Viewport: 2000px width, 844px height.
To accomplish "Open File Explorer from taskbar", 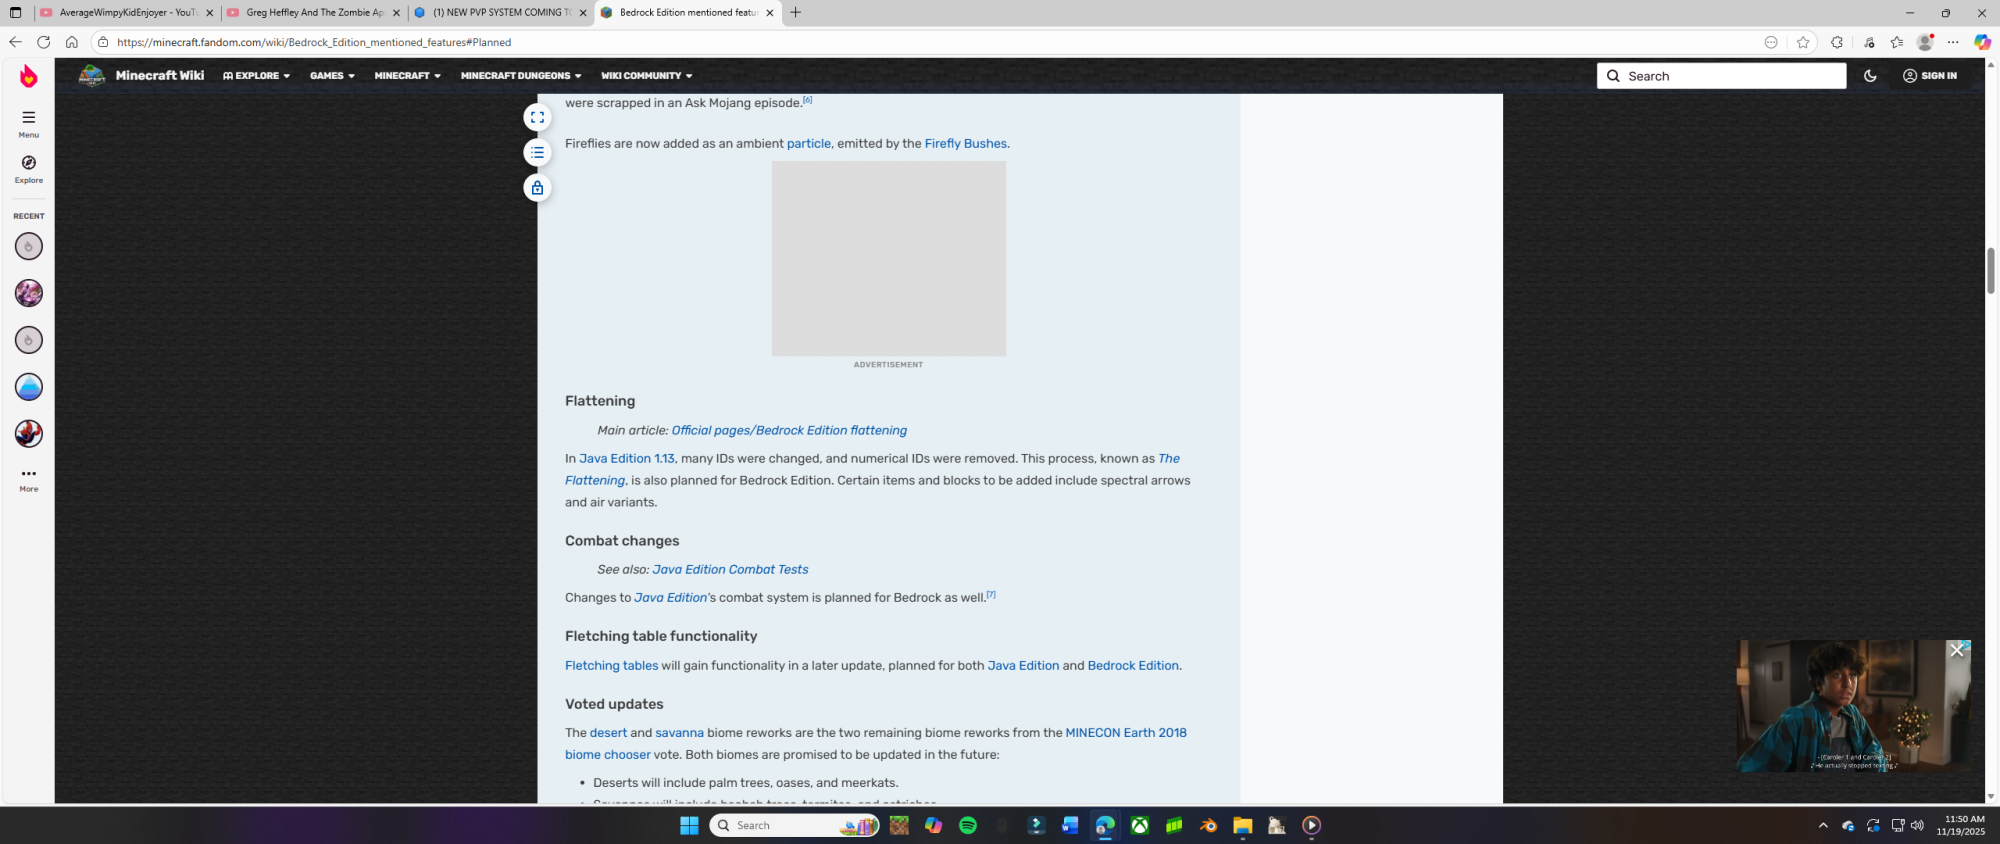I will 1242,825.
